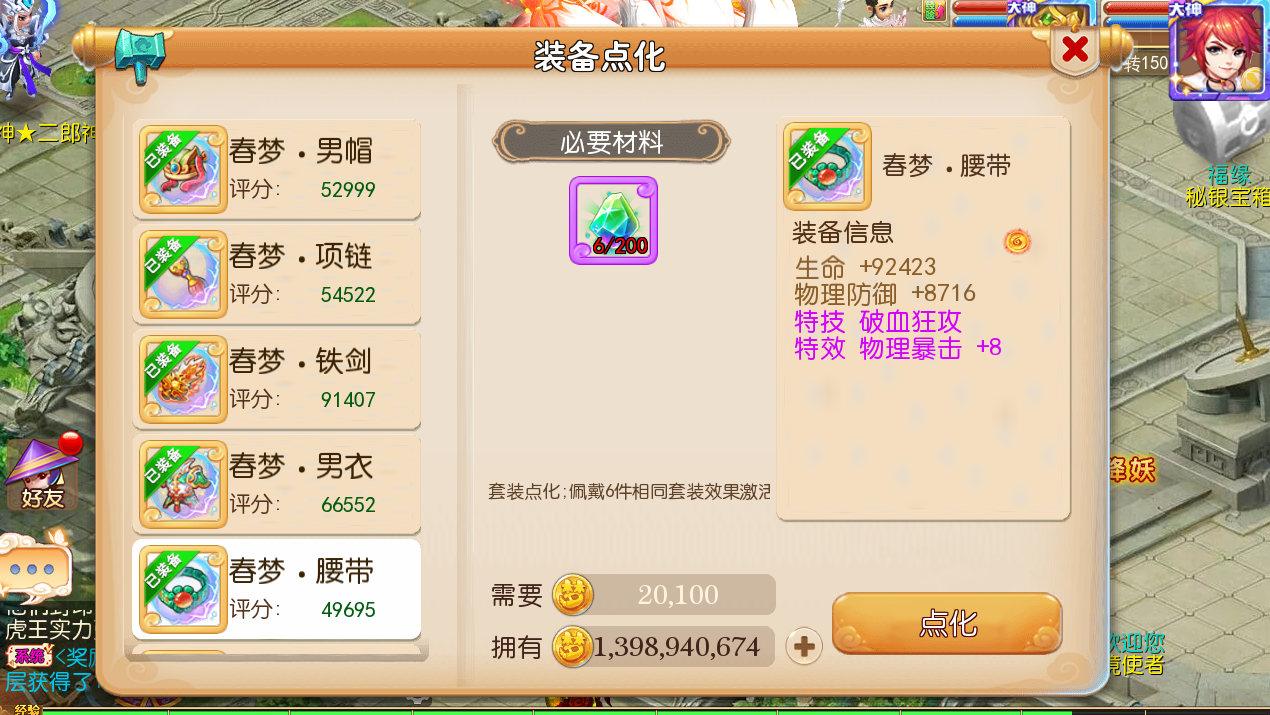
Task: Add more gold with the plus button
Action: coord(804,647)
